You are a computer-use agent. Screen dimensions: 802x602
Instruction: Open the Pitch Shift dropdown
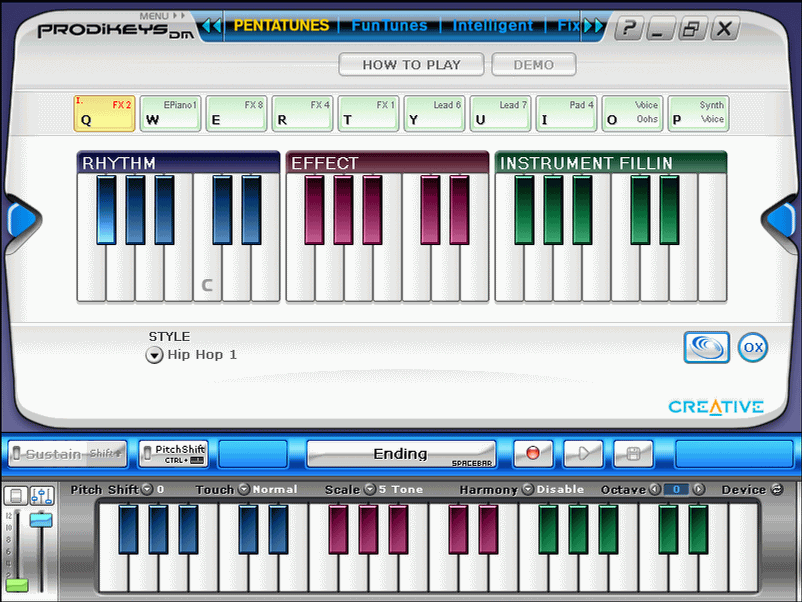[147, 489]
